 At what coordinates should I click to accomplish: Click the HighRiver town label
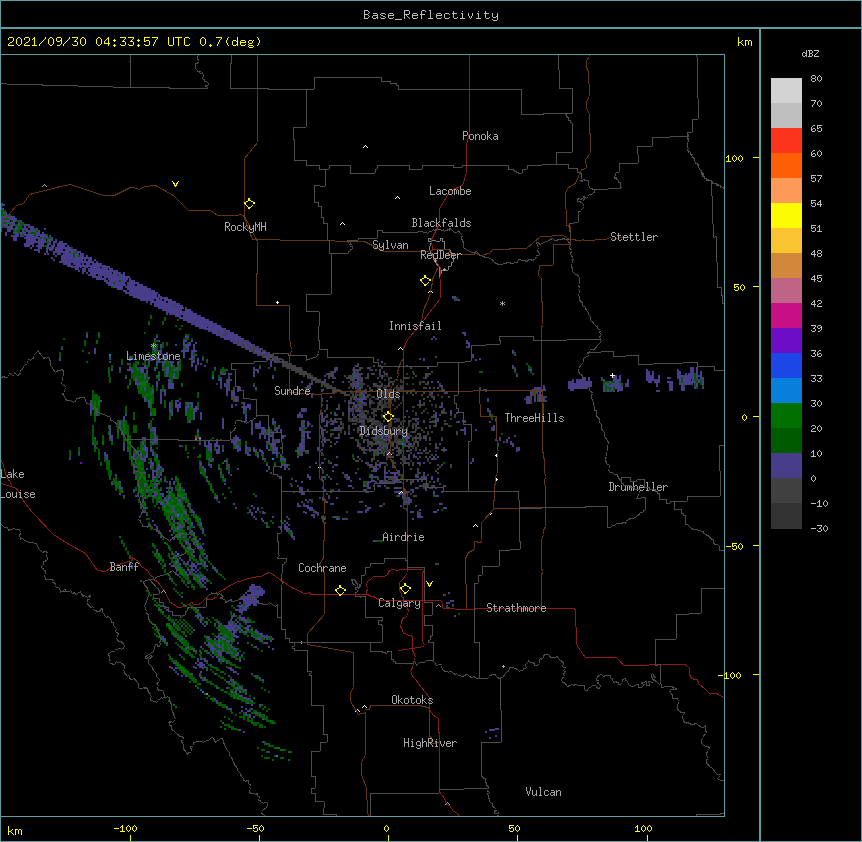tap(430, 743)
